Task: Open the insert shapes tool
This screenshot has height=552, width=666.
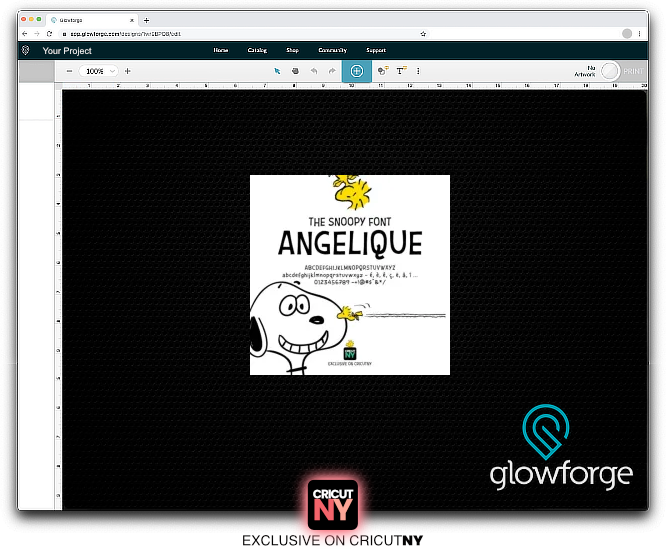Action: 383,71
